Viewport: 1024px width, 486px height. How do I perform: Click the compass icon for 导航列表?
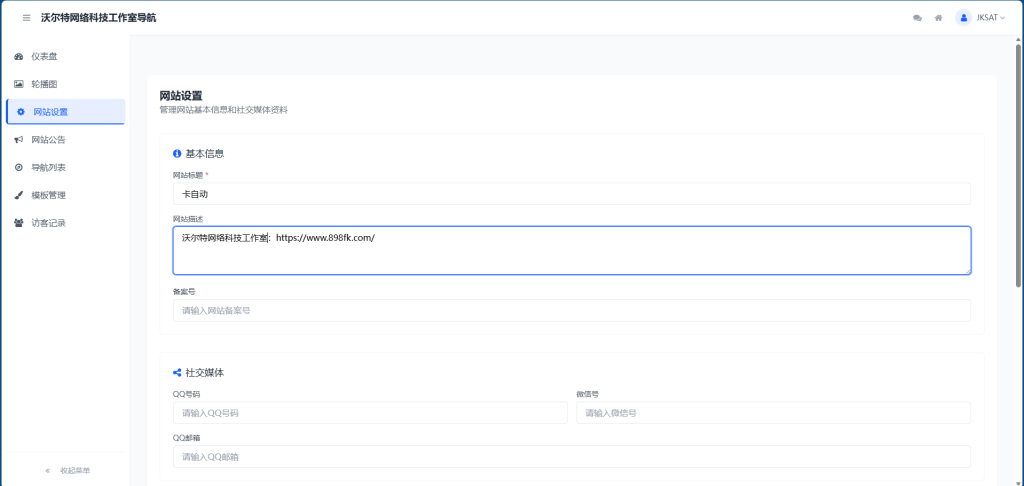click(19, 167)
